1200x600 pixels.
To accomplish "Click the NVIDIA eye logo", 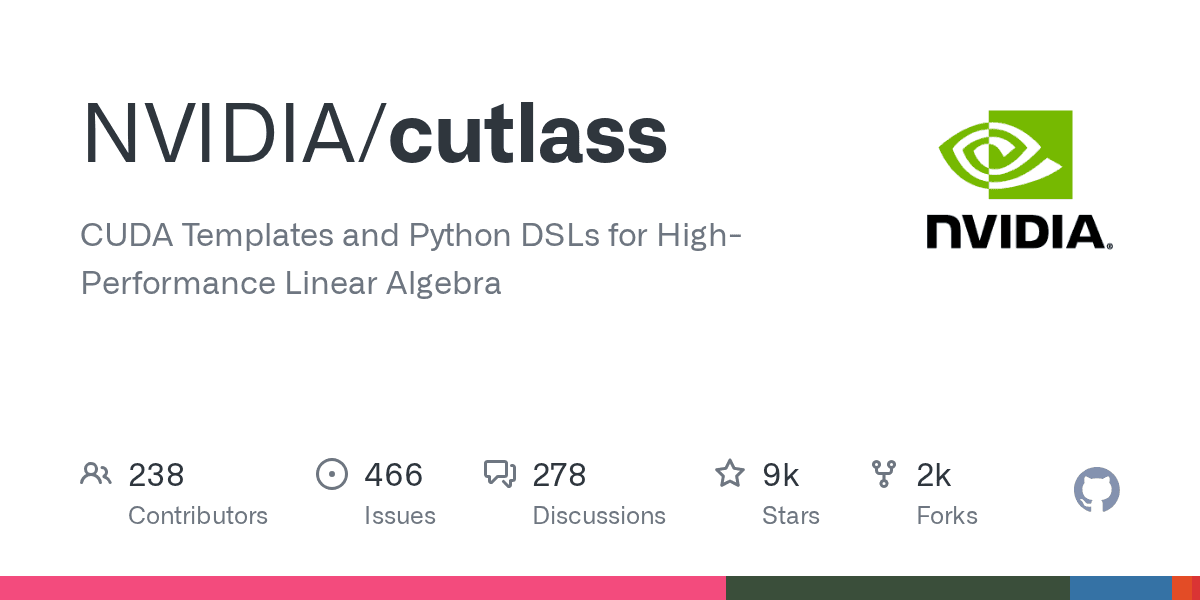I will click(x=1005, y=154).
